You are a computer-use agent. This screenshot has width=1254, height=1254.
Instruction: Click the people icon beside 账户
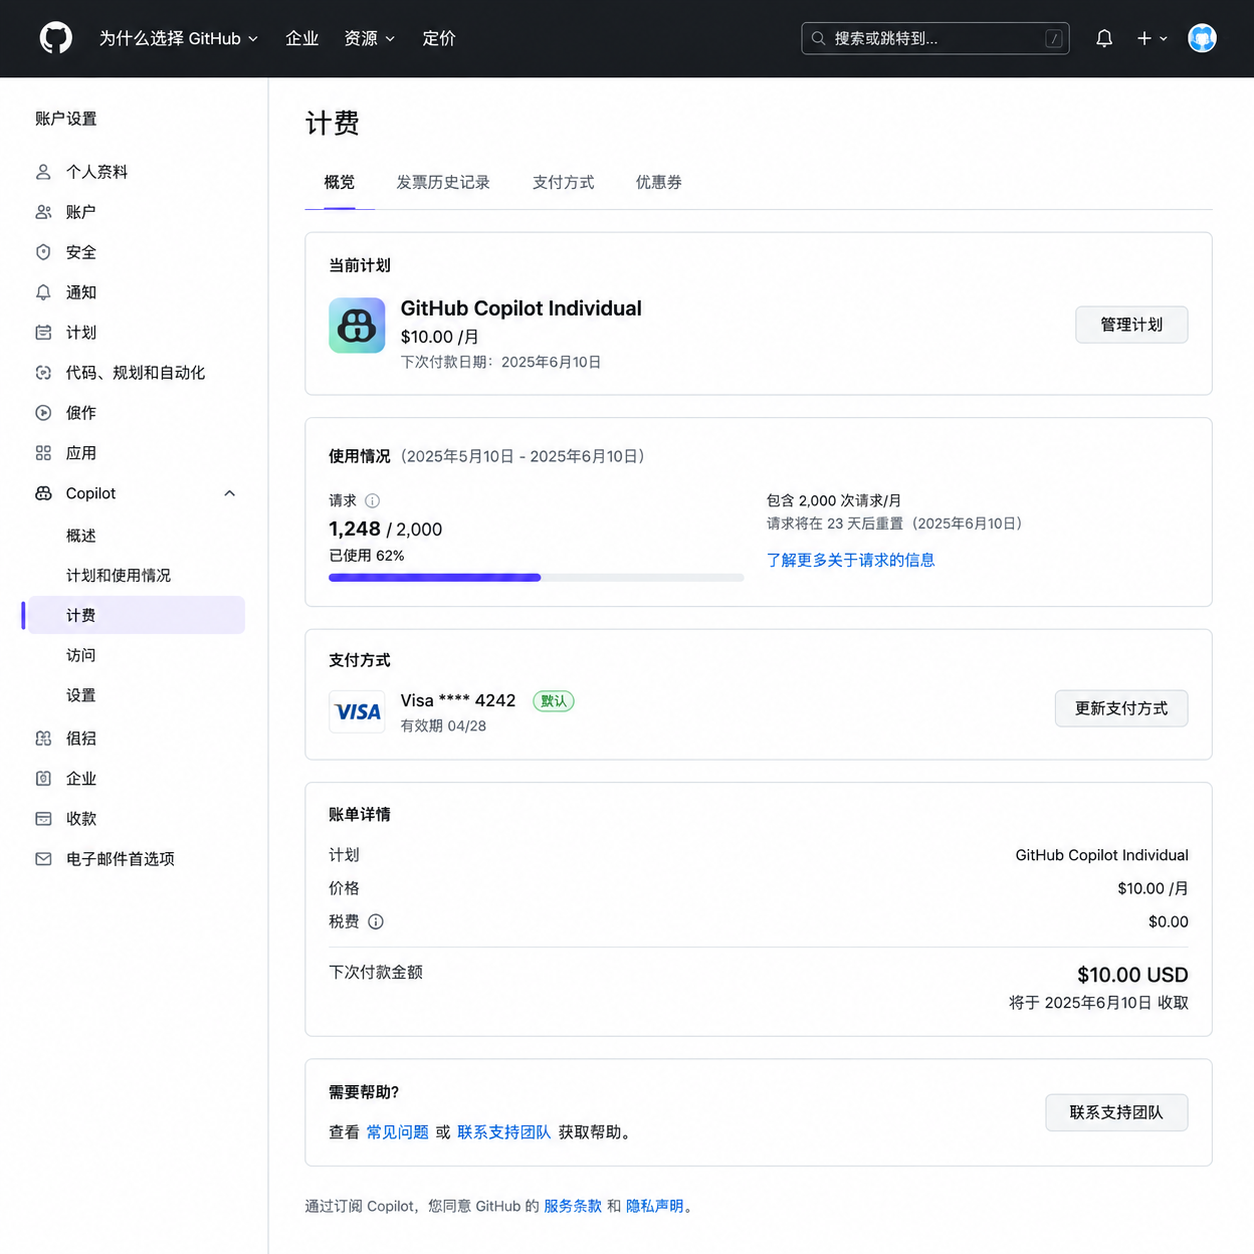coord(43,212)
